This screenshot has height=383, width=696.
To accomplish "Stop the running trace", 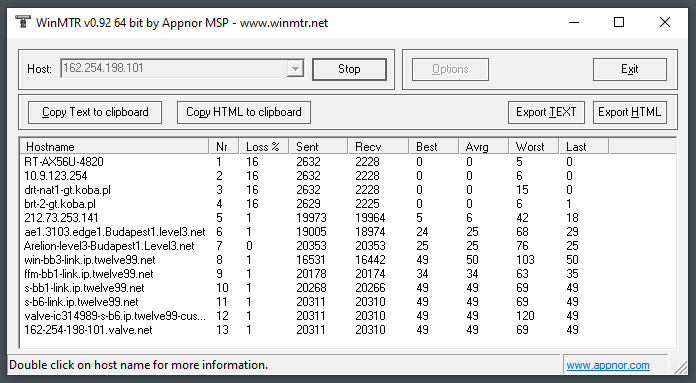I will pos(349,69).
